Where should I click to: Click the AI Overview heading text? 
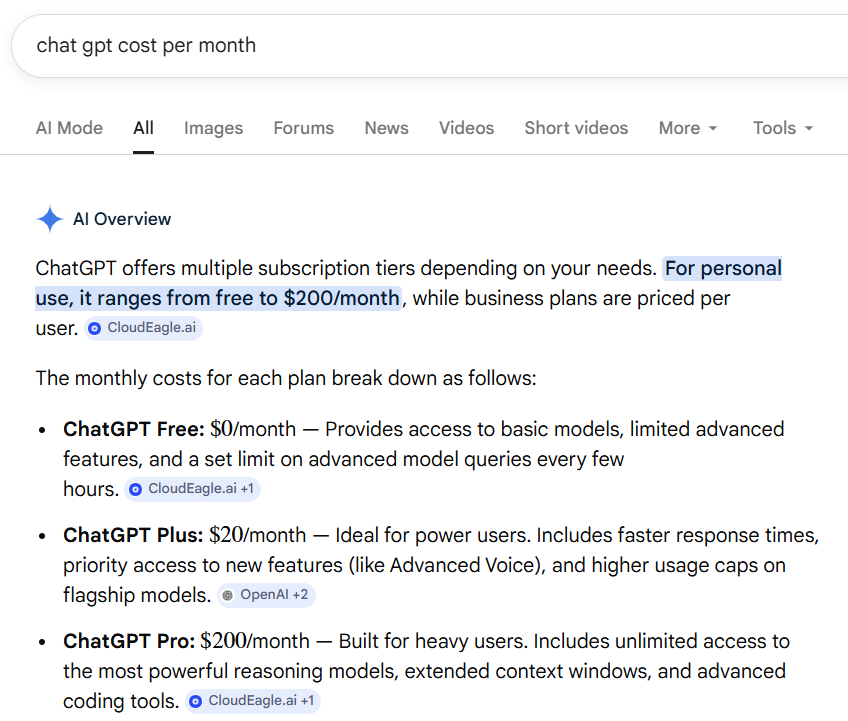122,219
